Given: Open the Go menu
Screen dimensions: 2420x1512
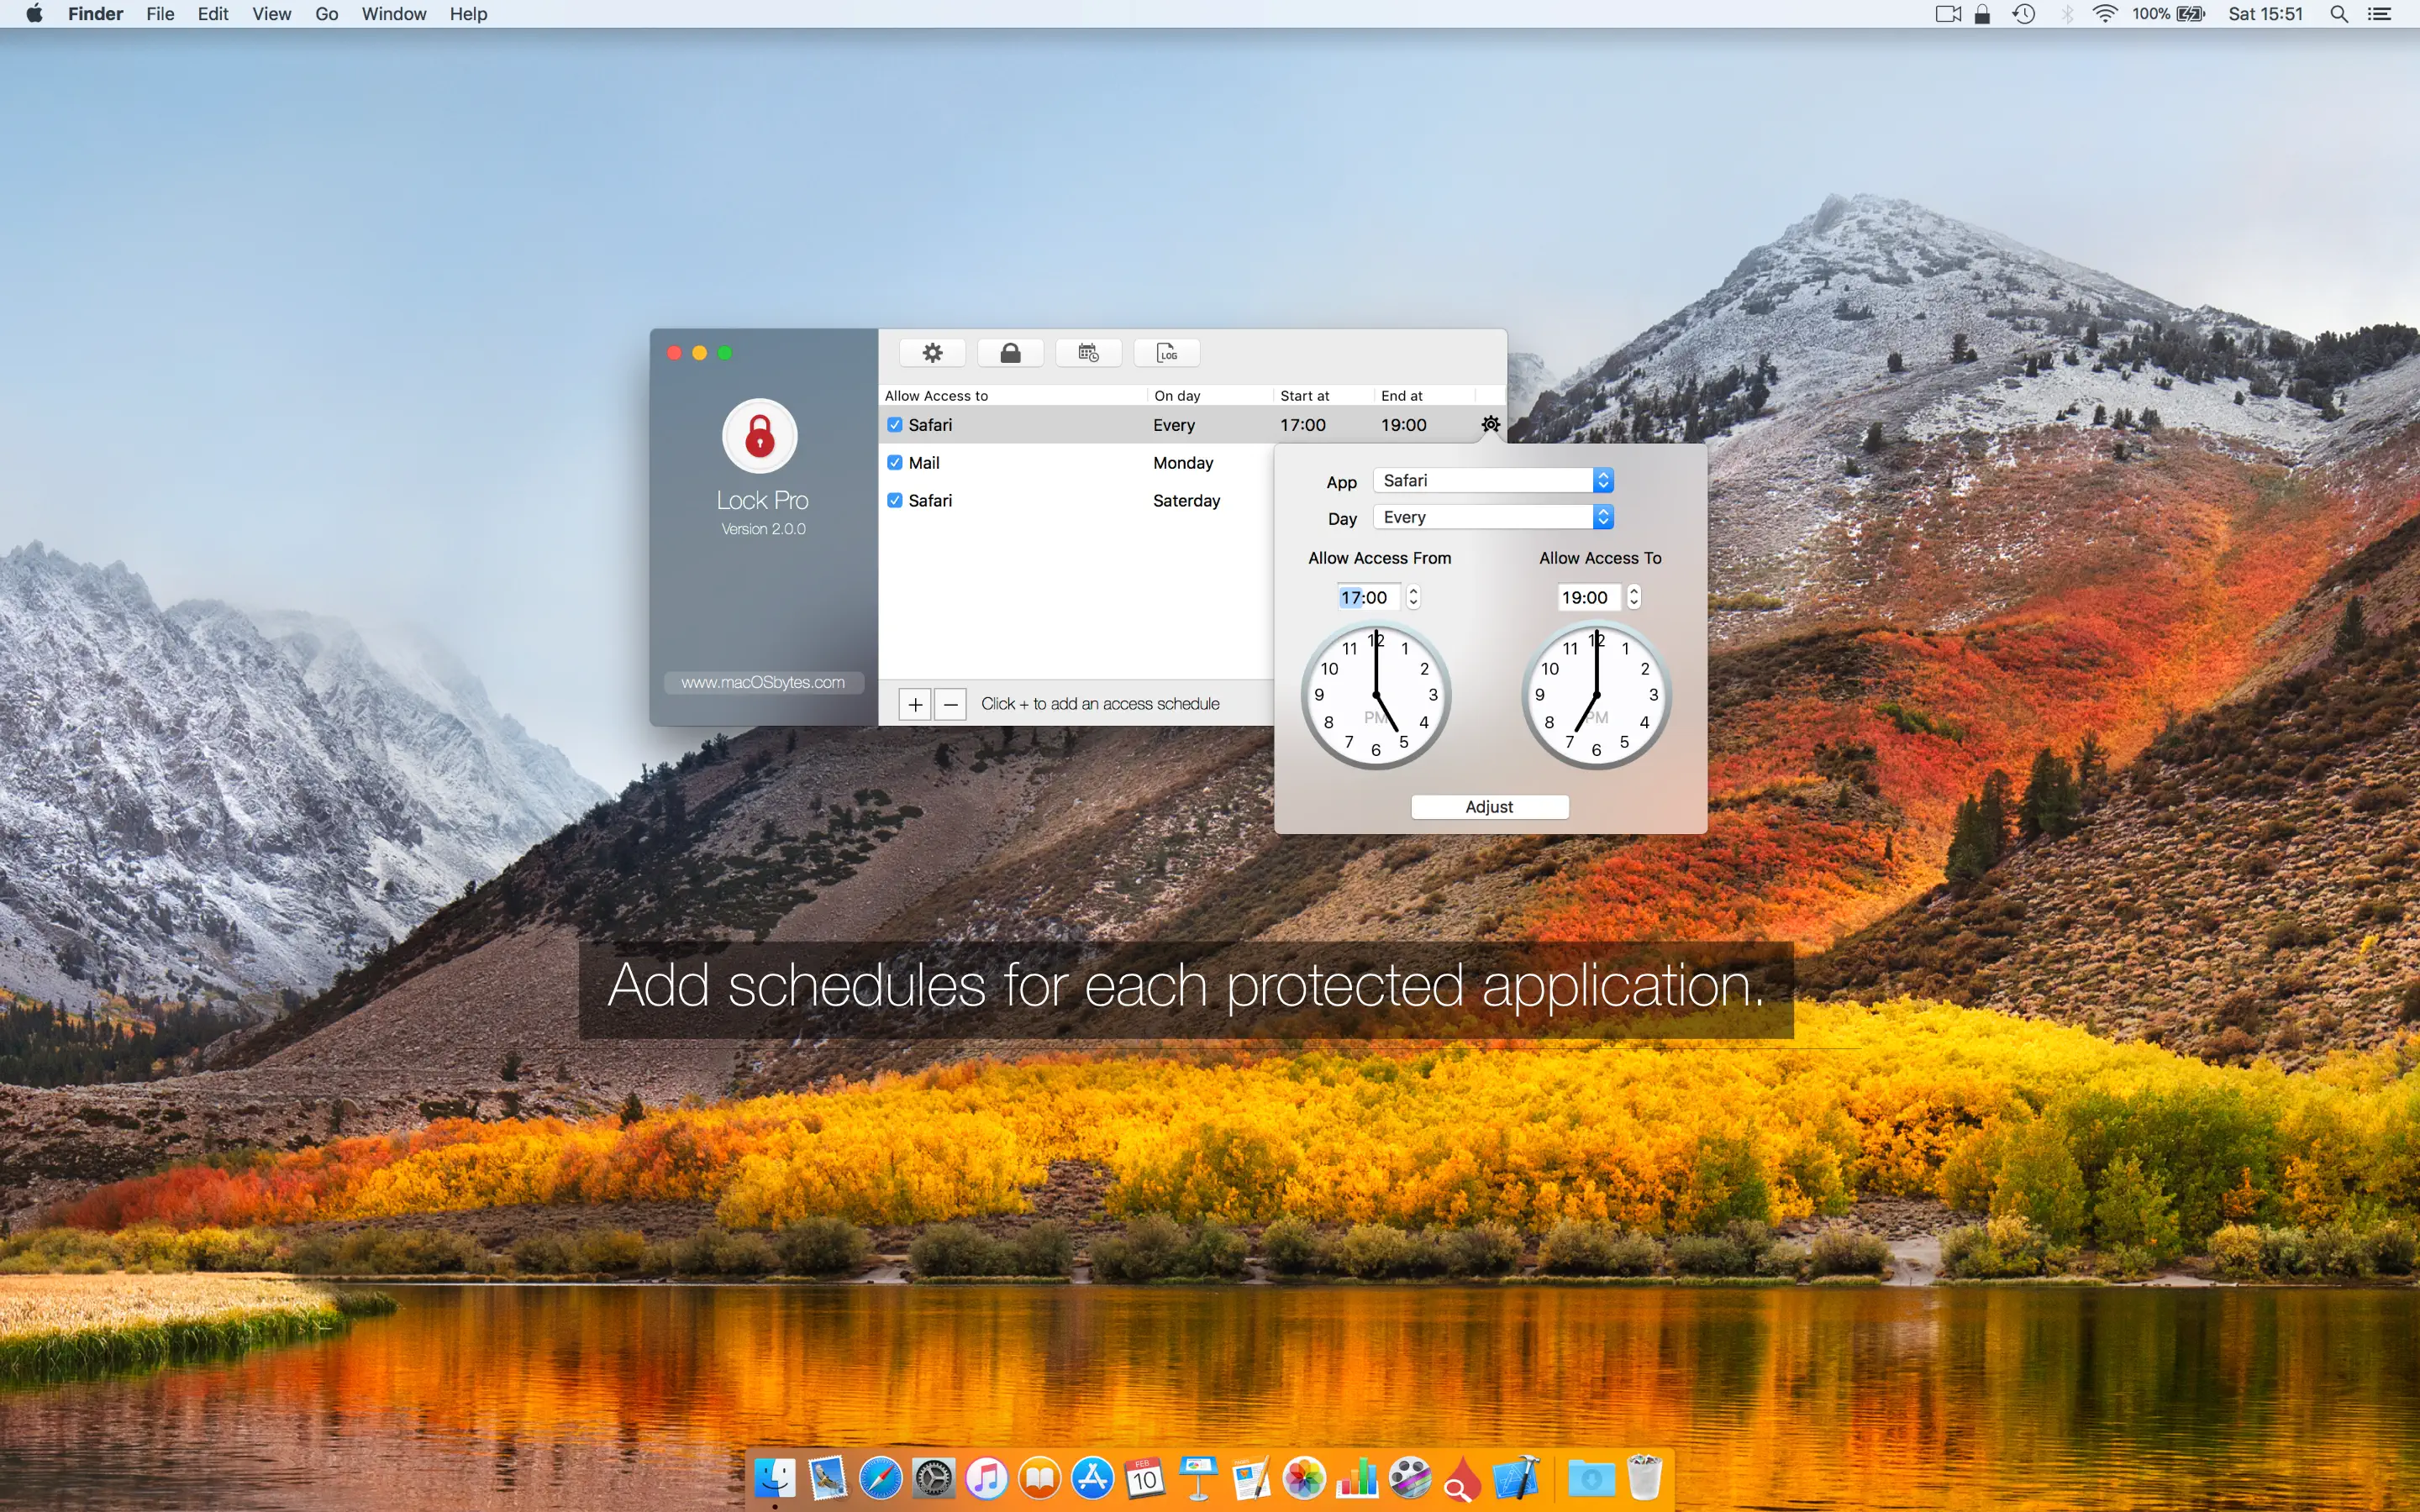Looking at the screenshot, I should tap(326, 14).
